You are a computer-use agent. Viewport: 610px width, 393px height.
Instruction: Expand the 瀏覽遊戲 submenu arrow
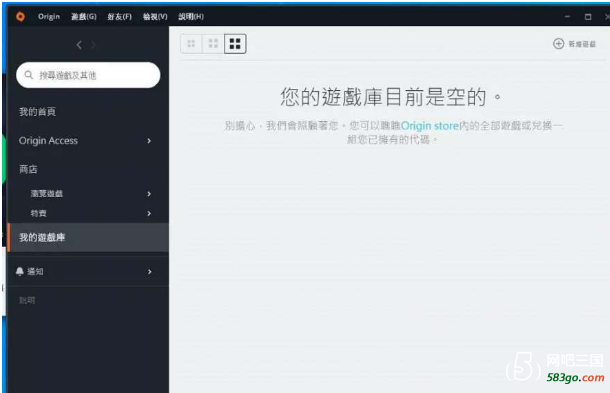(x=149, y=194)
